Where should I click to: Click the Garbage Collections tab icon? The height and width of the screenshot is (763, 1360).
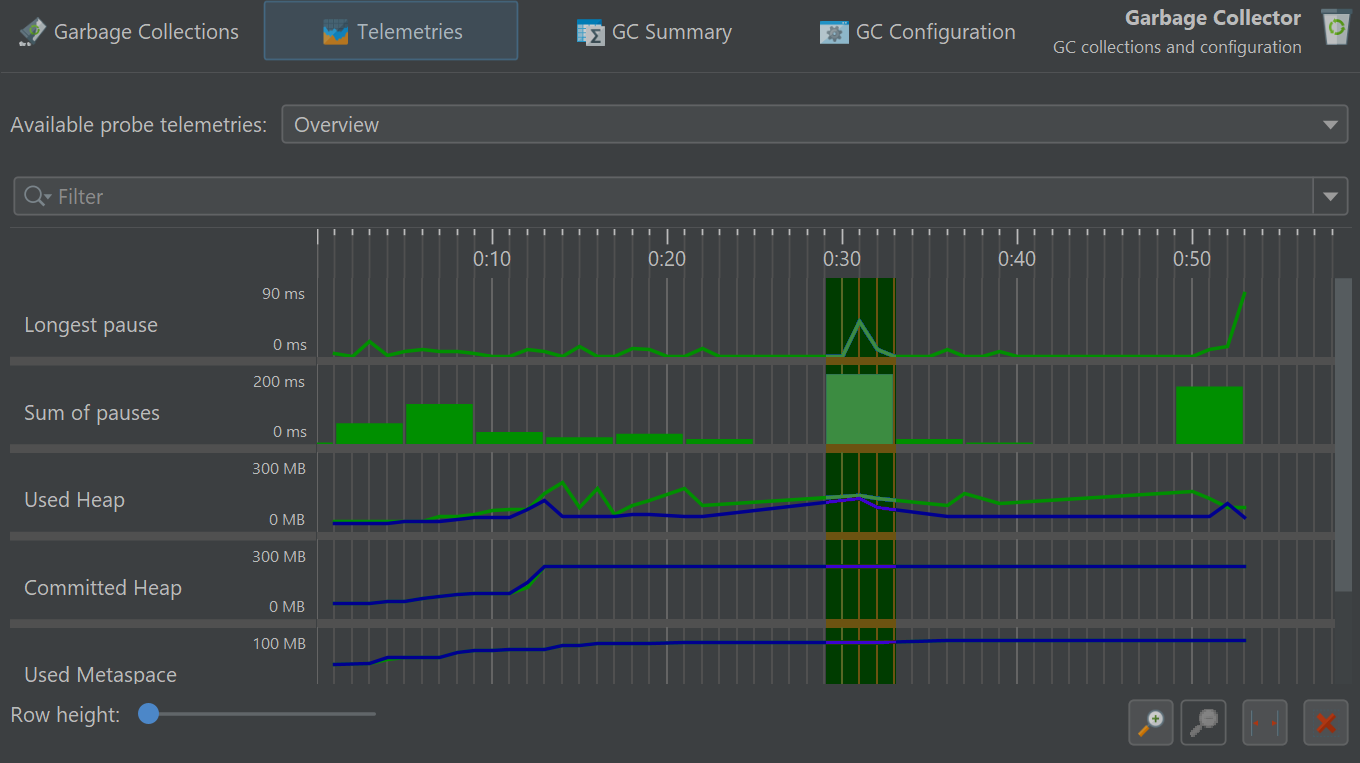pos(33,32)
